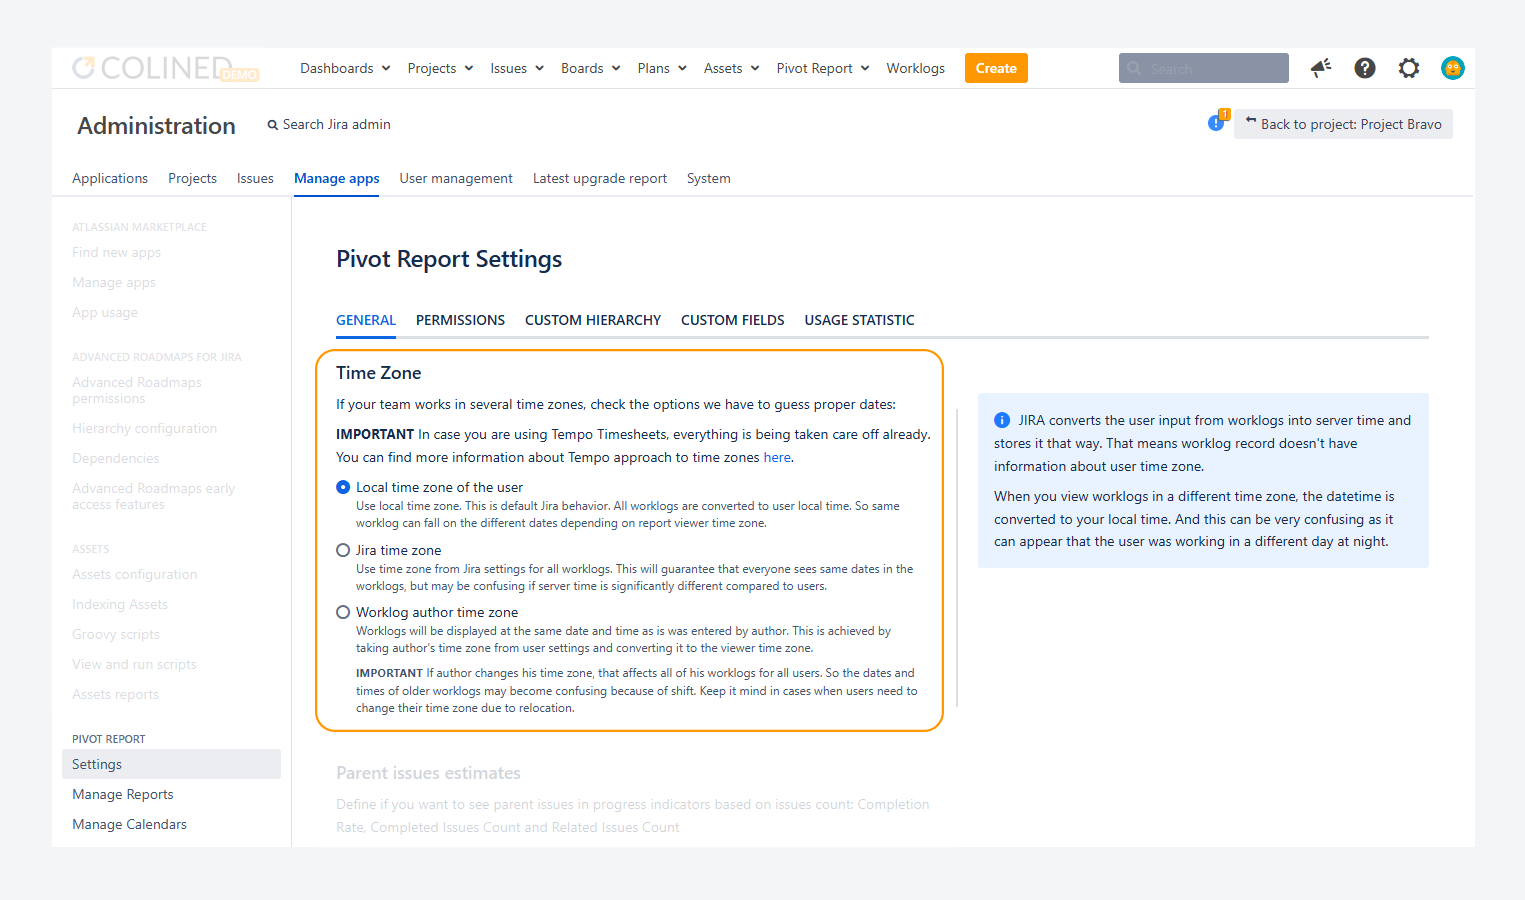Open Manage Reports in the sidebar
The height and width of the screenshot is (900, 1525).
(x=123, y=794)
